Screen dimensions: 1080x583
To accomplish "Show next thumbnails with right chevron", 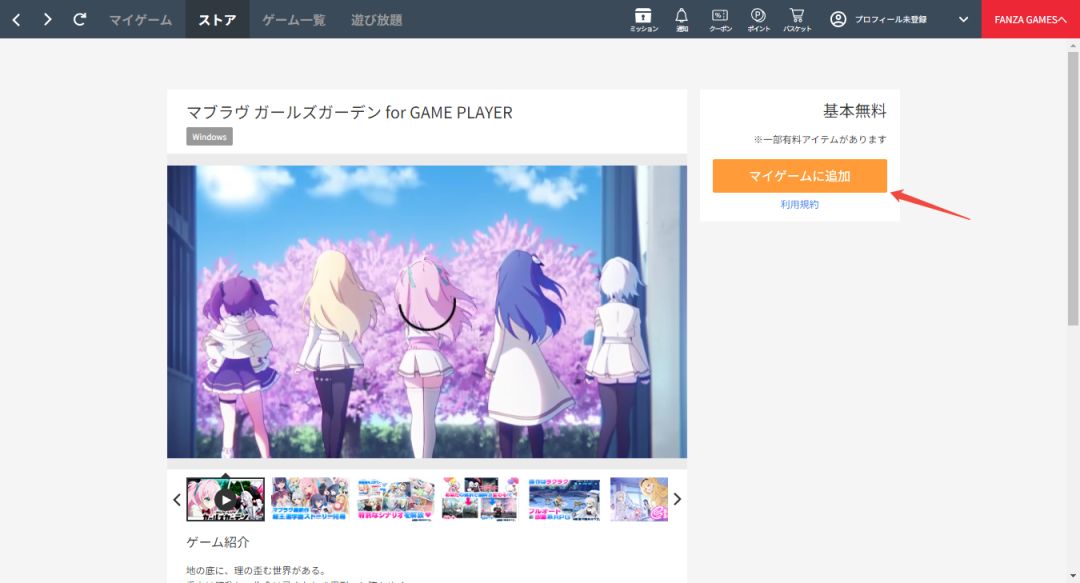I will [x=678, y=499].
